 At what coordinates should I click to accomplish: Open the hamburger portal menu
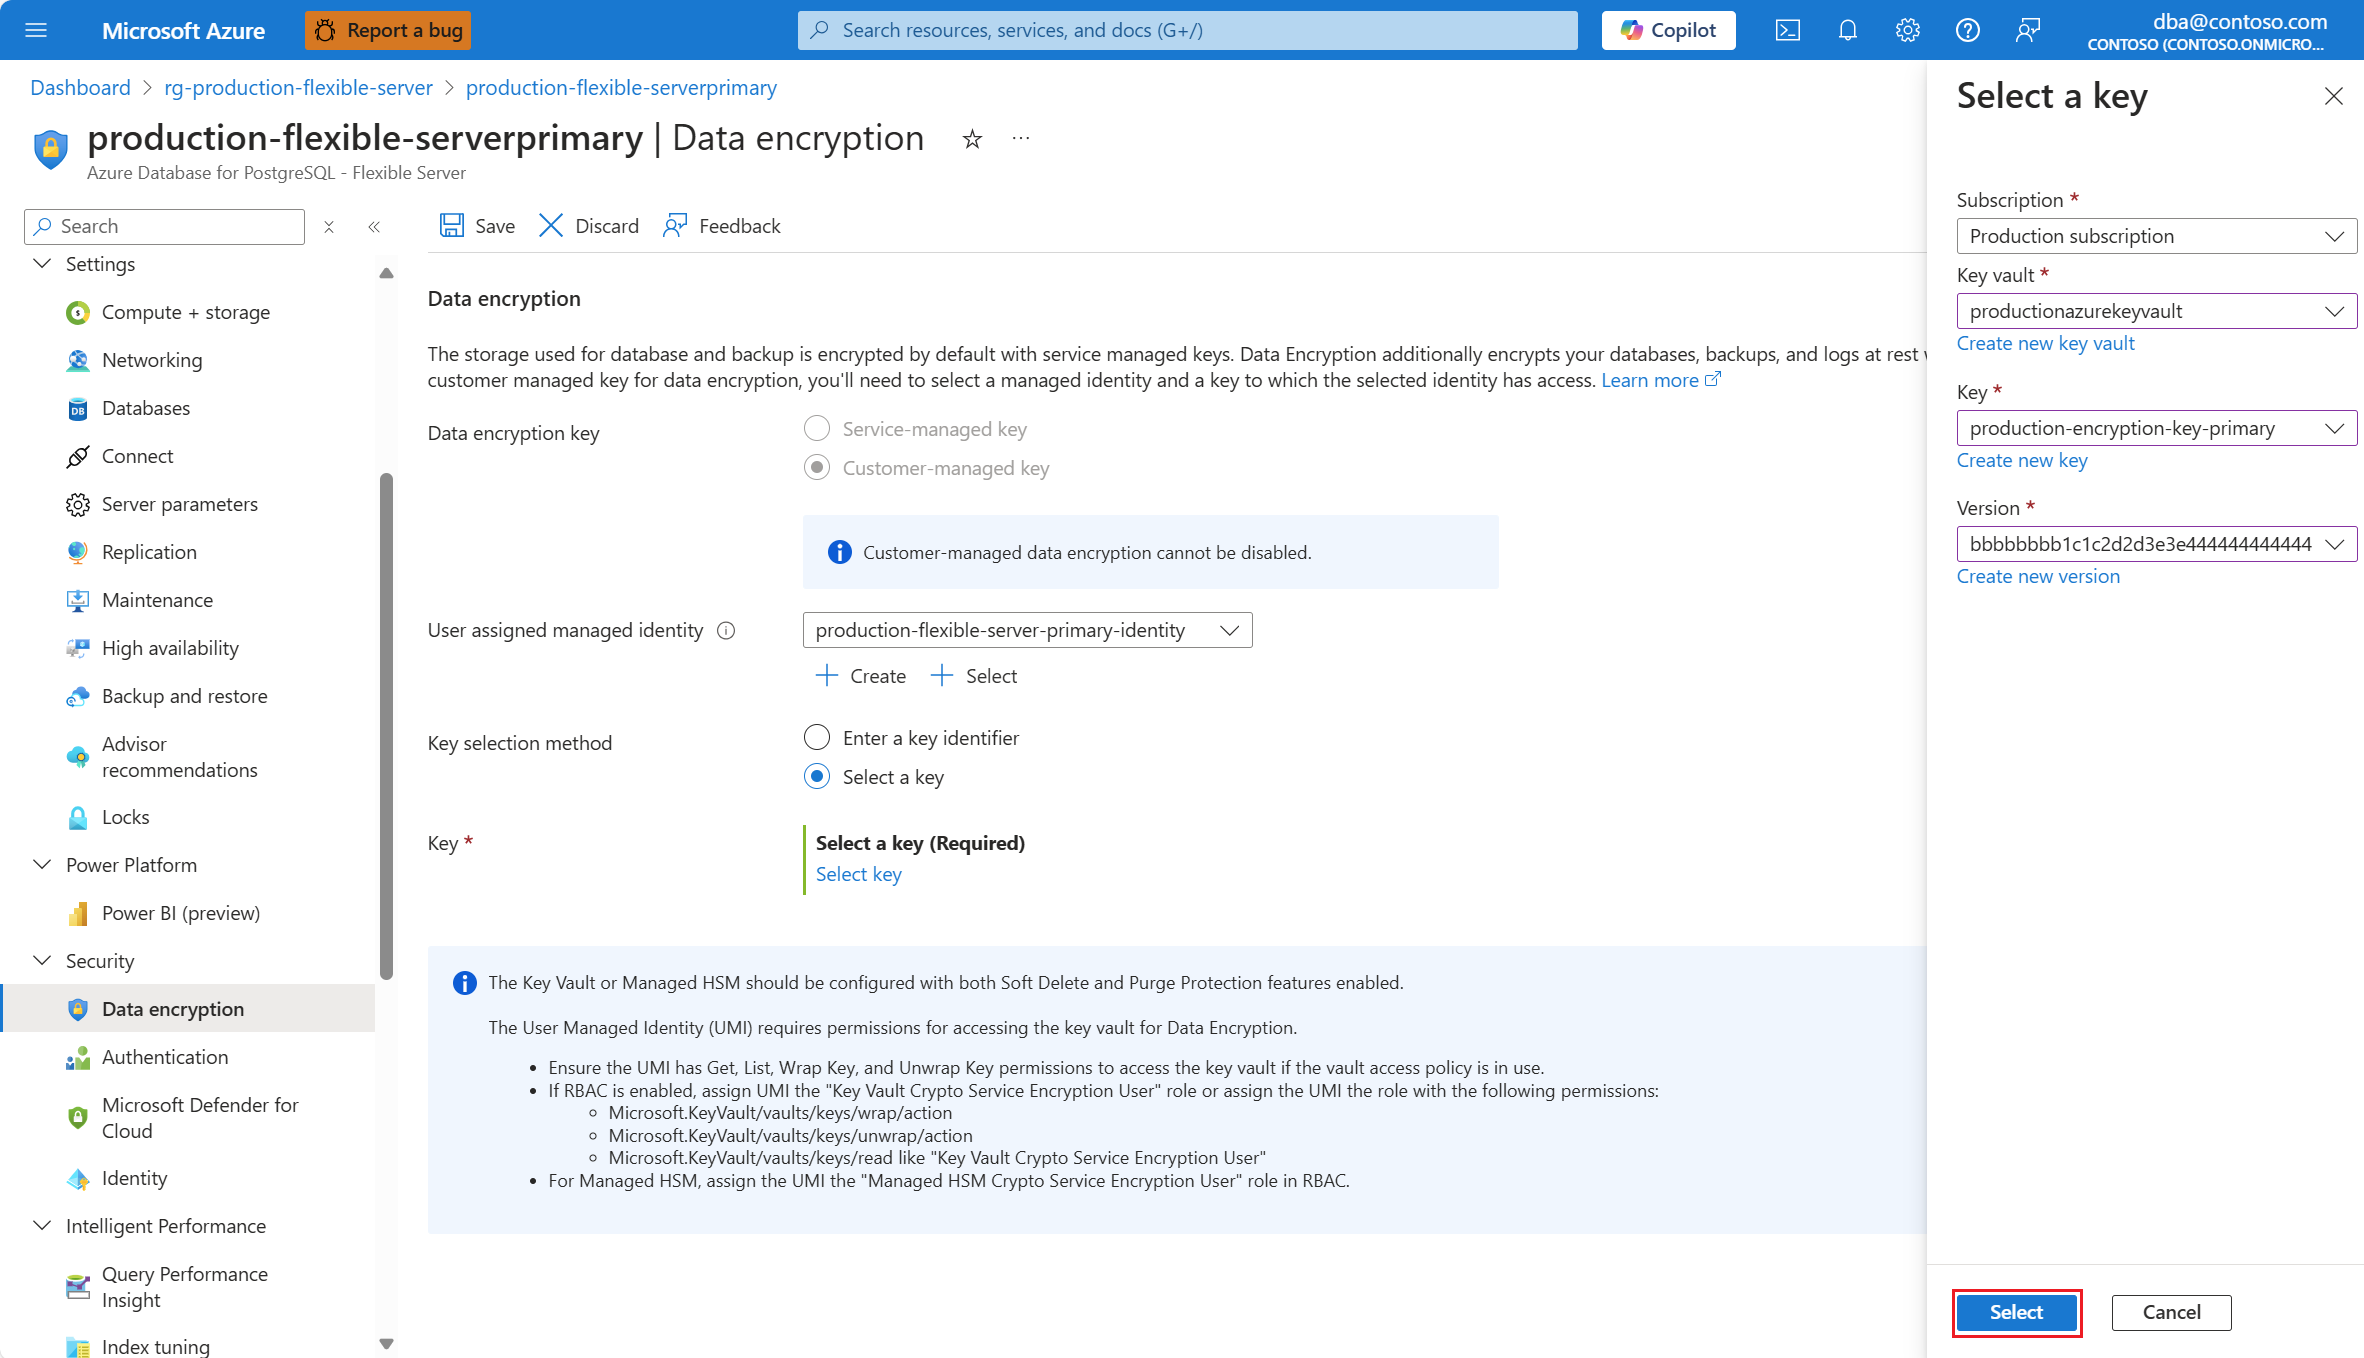click(36, 30)
